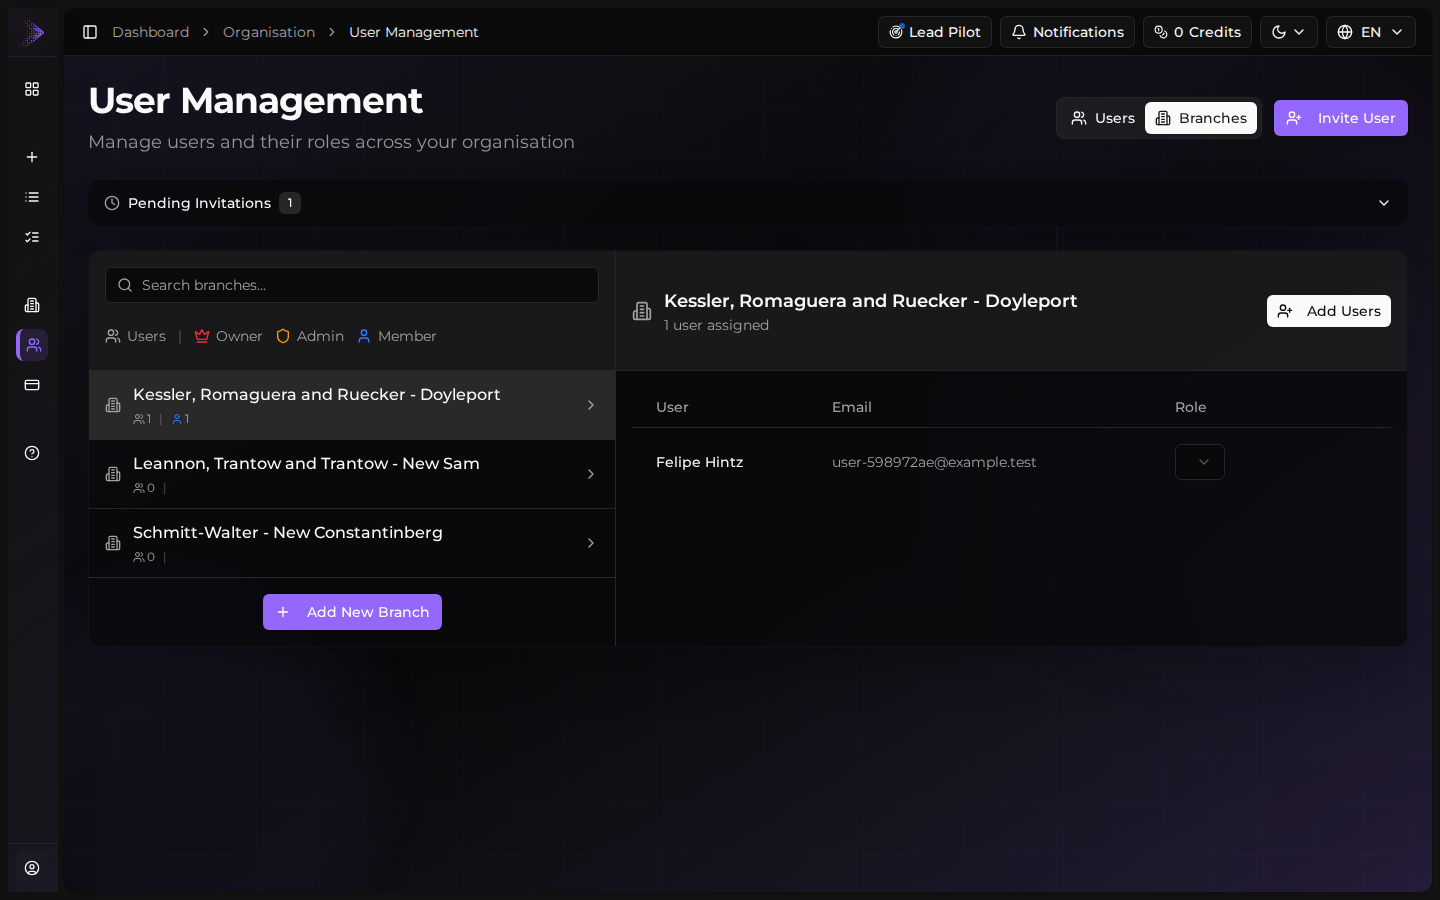Viewport: 1440px width, 900px height.
Task: Open the dashboard grid icon in sidebar
Action: [x=32, y=89]
